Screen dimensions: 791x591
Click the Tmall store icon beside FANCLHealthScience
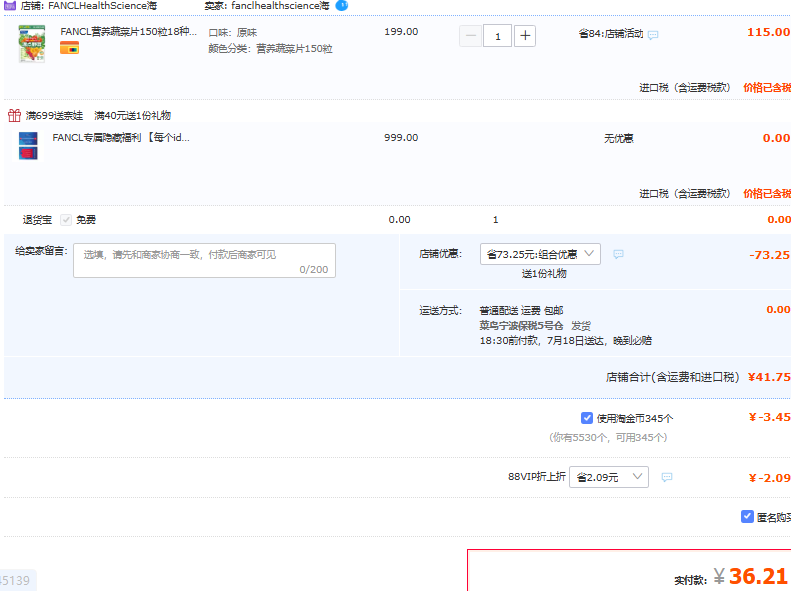tap(10, 6)
